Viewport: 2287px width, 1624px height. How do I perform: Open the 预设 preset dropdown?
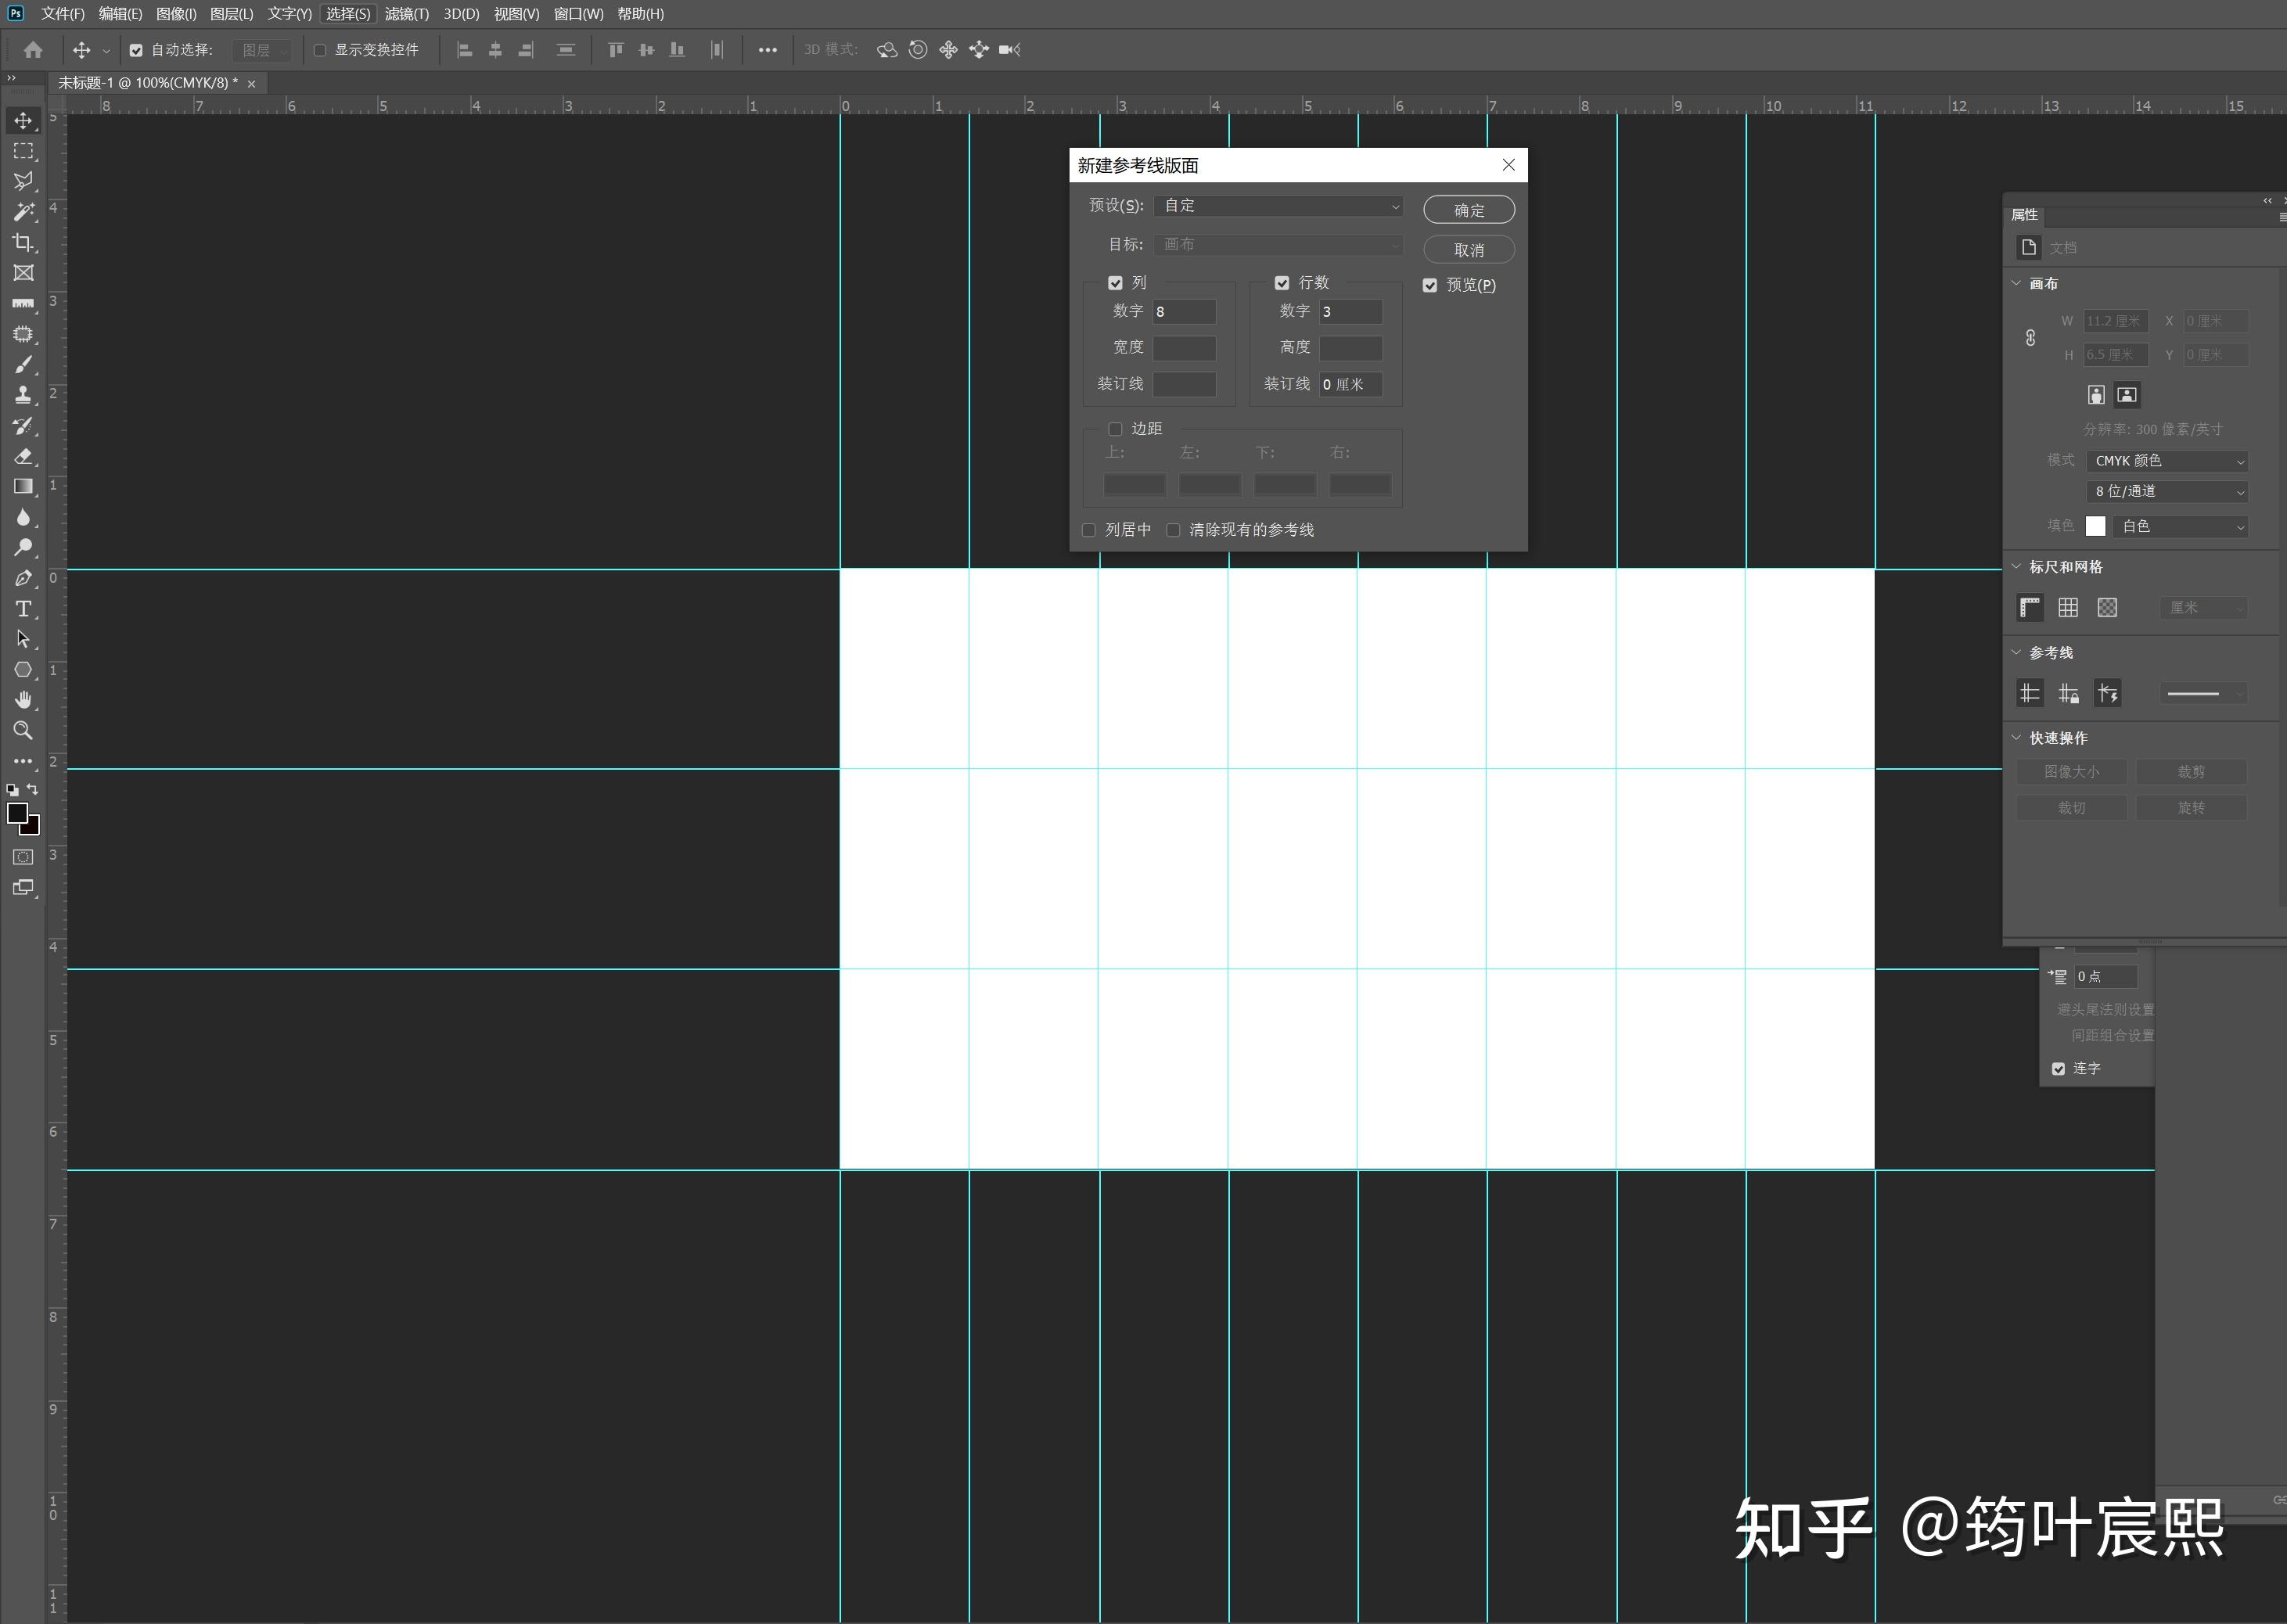pyautogui.click(x=1278, y=206)
